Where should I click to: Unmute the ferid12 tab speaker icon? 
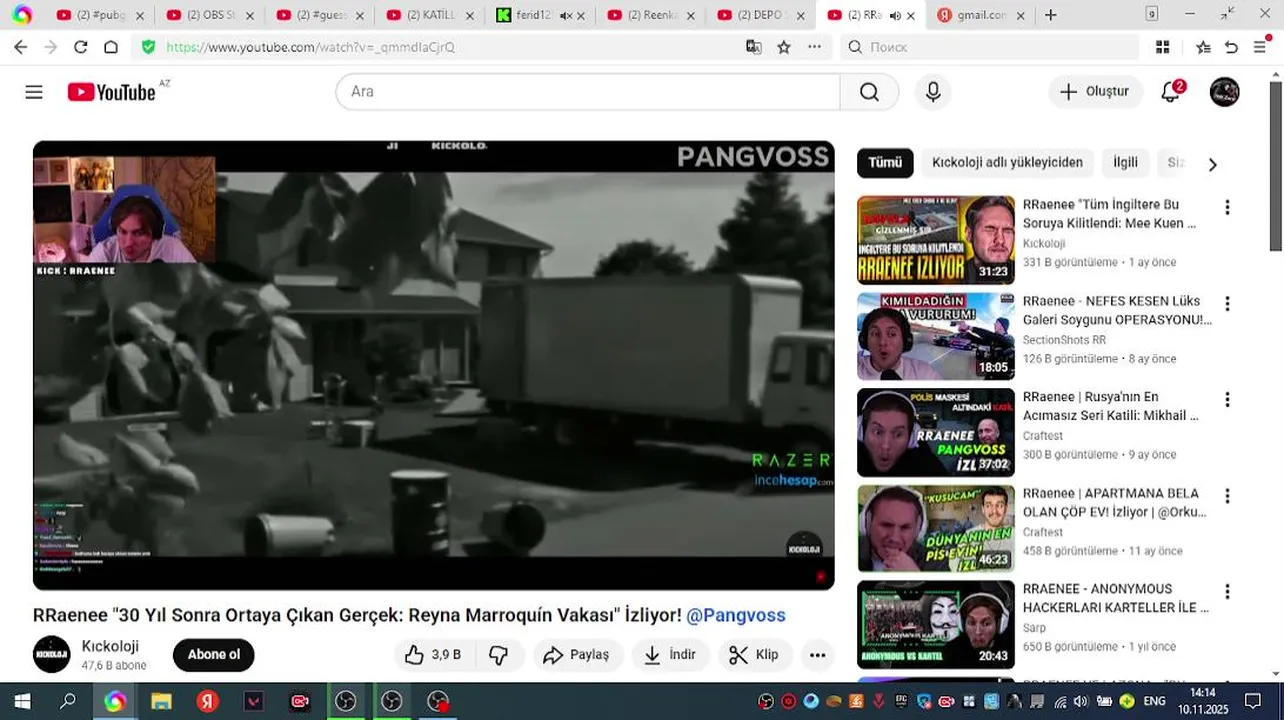point(566,16)
